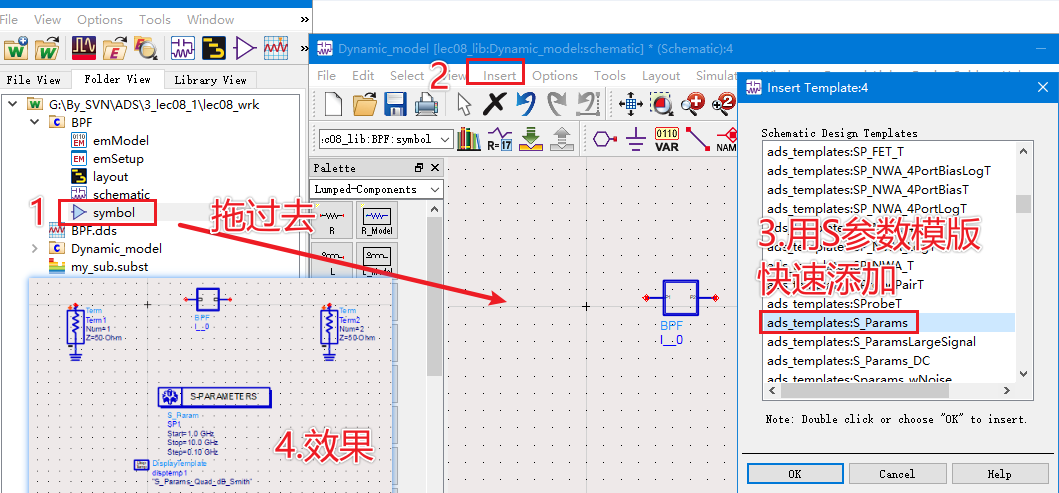Screen dimensions: 1059x493
Task: Click Help in Insert Template dialog
Action: coord(999,474)
